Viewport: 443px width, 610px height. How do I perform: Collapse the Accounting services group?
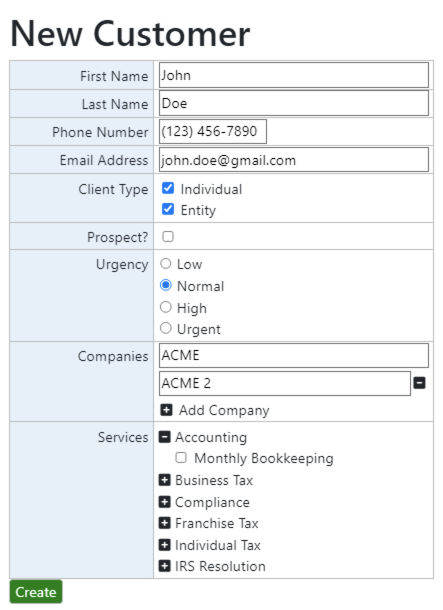tap(165, 437)
